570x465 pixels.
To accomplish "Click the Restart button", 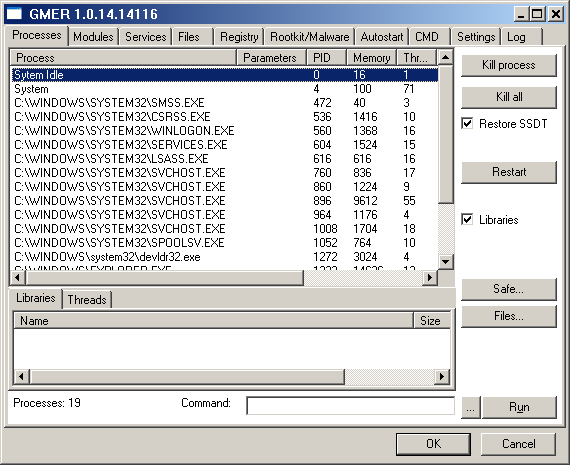I will pyautogui.click(x=509, y=172).
